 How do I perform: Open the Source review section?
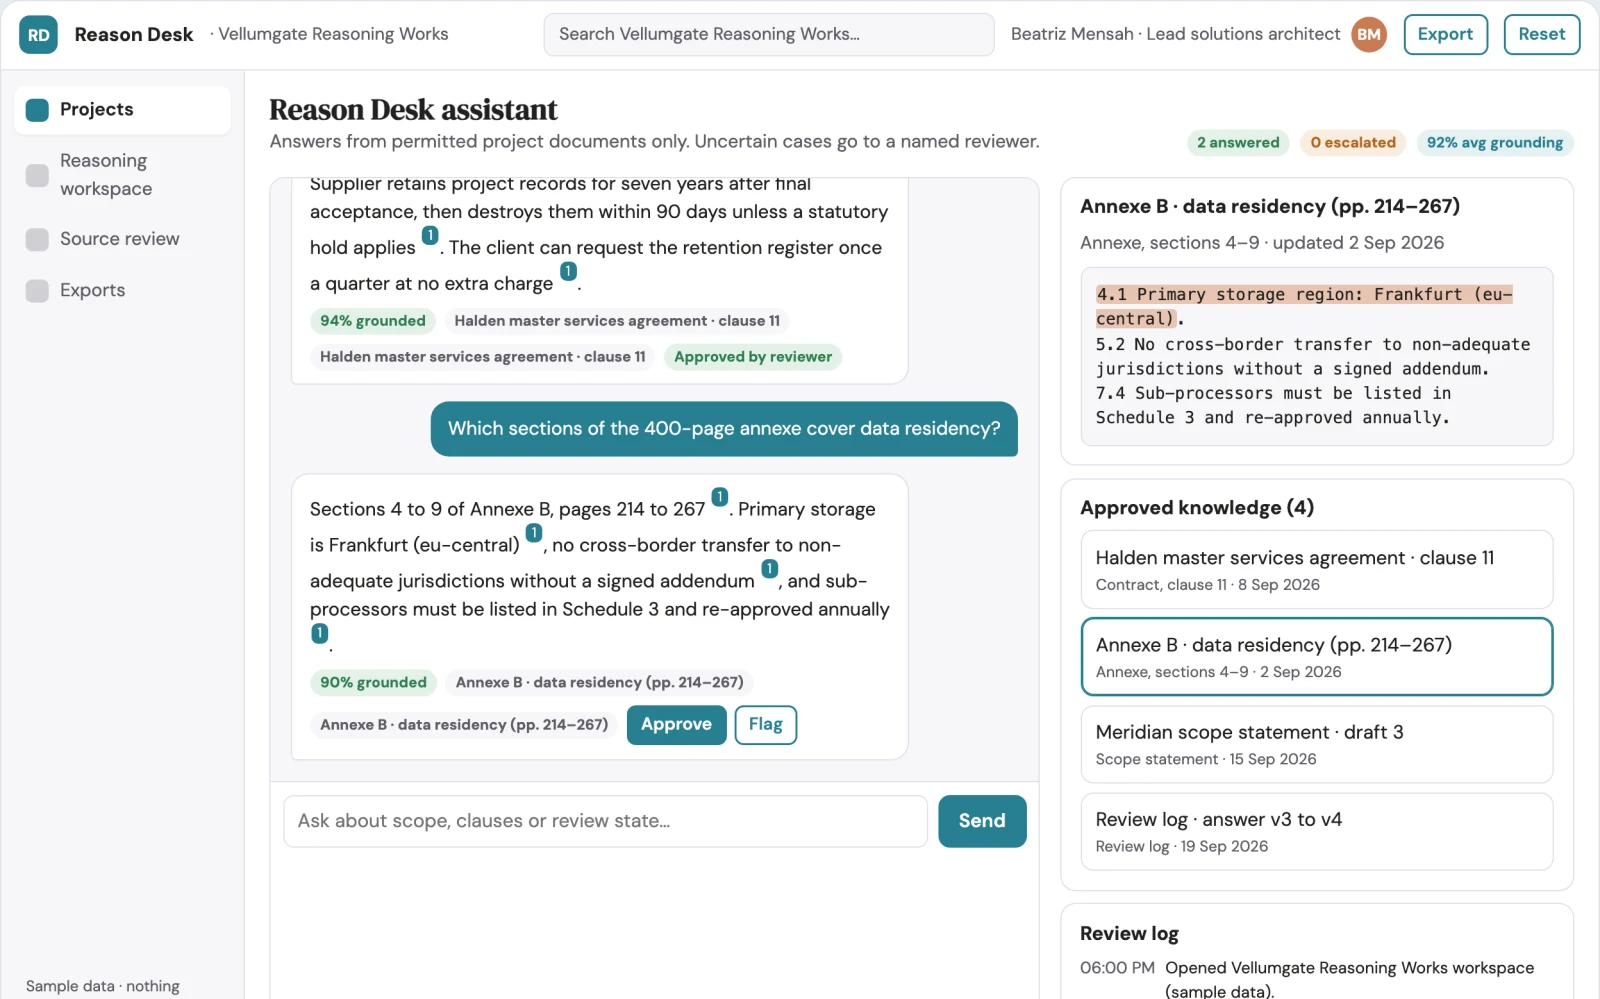click(x=122, y=239)
